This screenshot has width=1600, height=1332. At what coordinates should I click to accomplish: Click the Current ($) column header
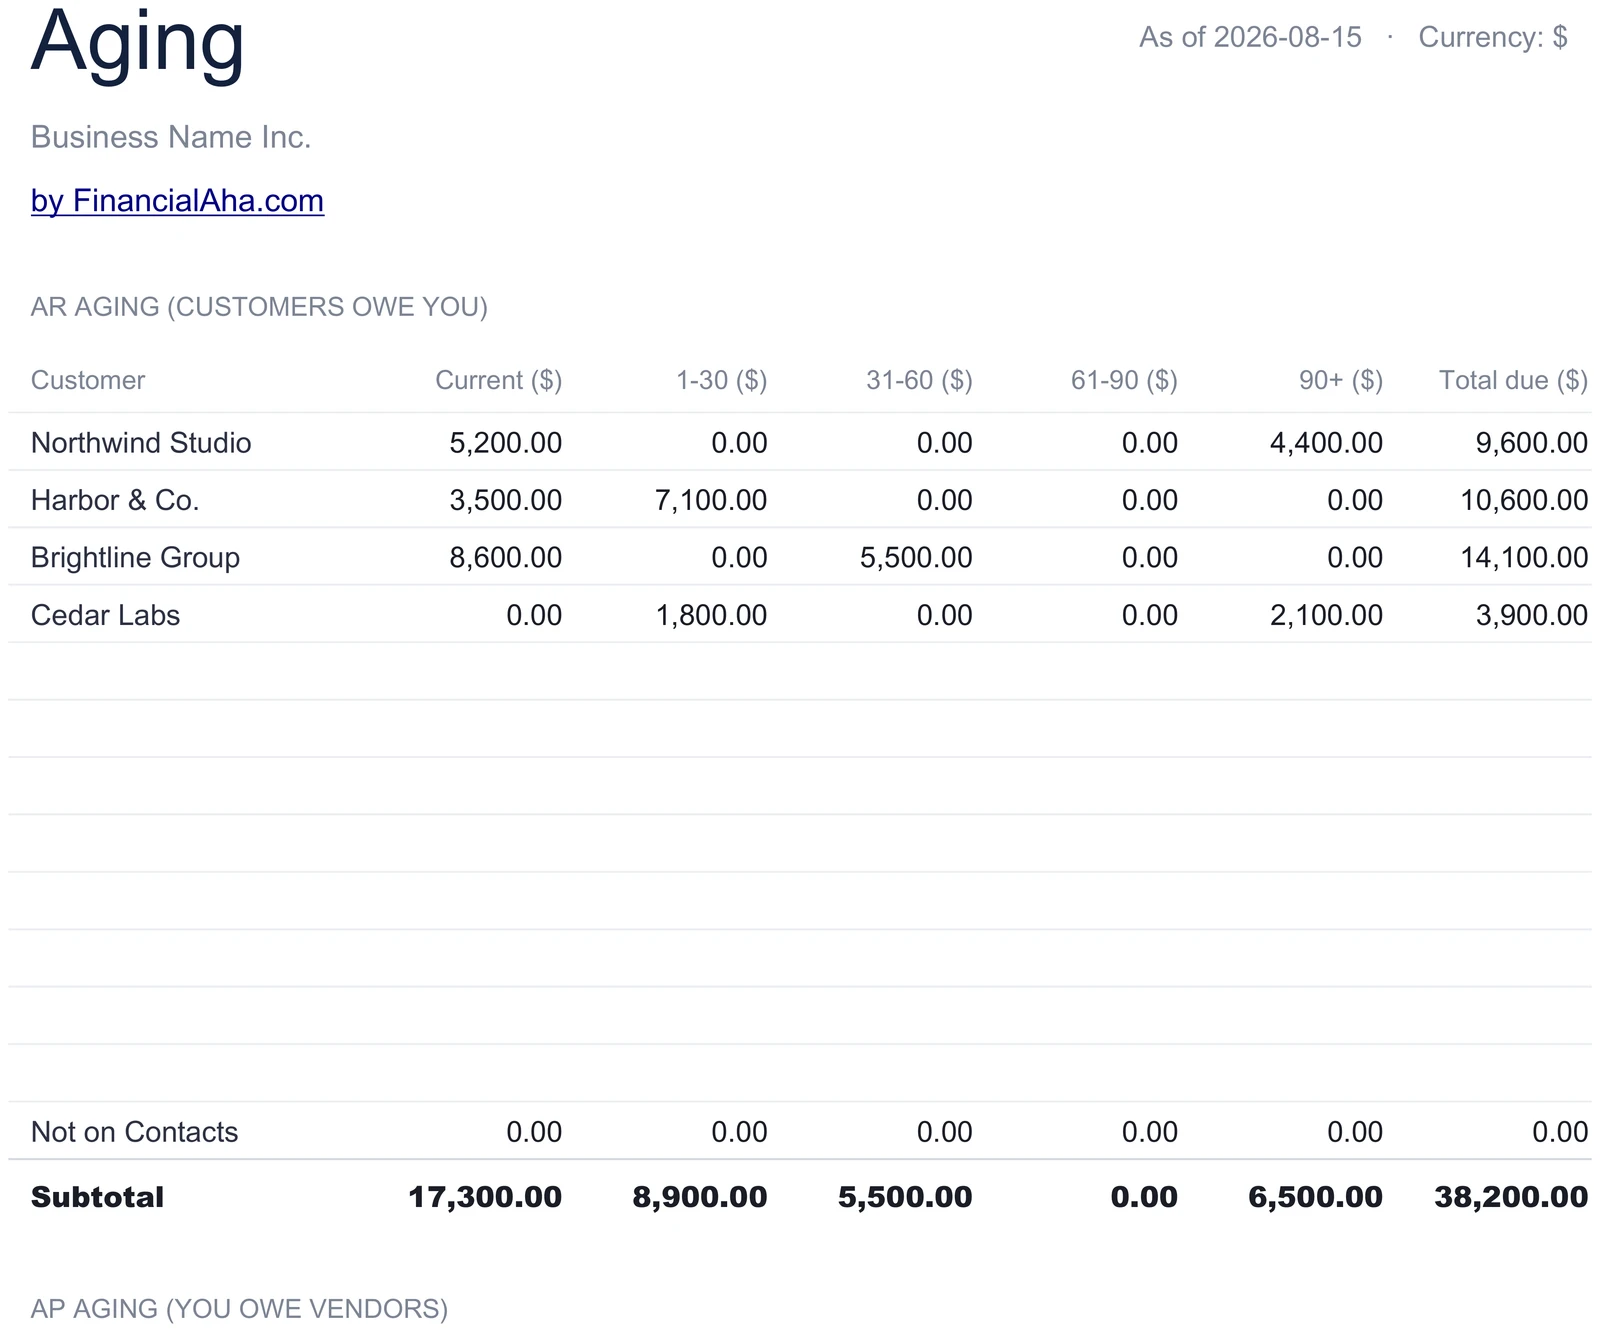click(x=498, y=380)
